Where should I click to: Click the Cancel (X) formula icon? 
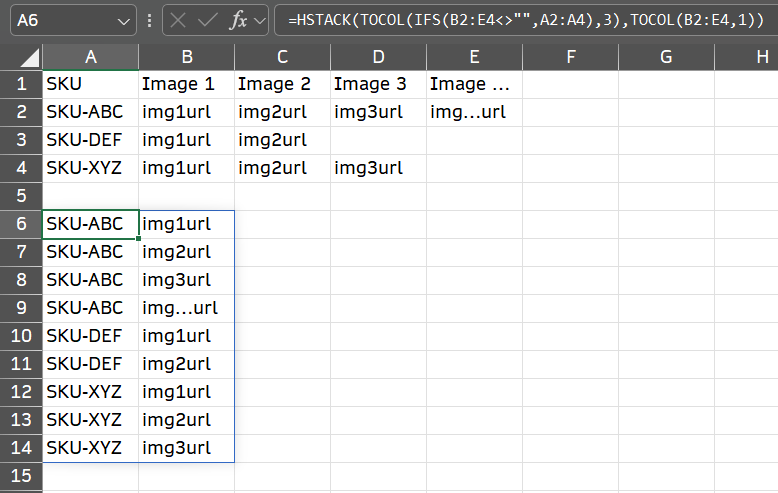[178, 20]
